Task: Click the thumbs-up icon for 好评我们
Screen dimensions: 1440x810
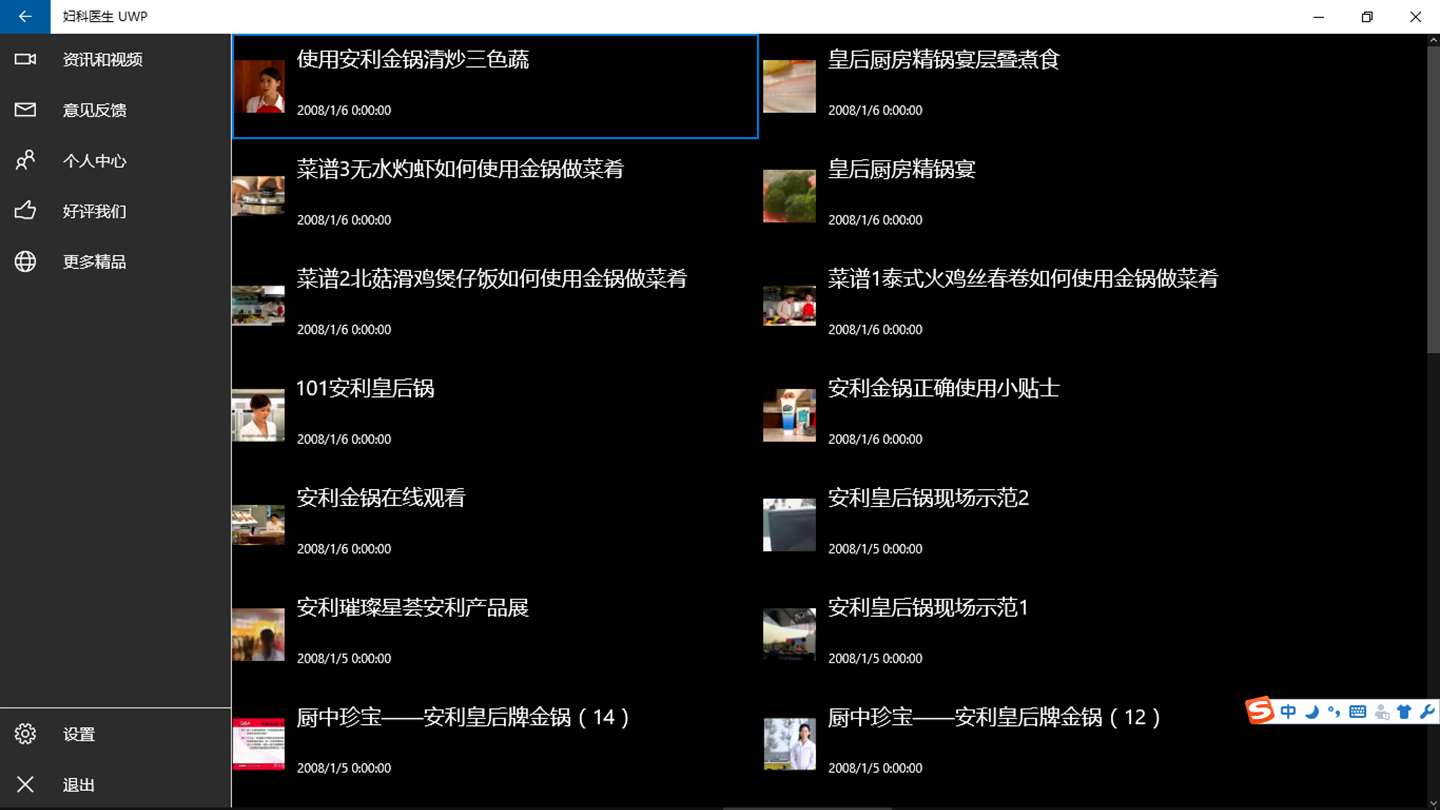Action: point(25,210)
